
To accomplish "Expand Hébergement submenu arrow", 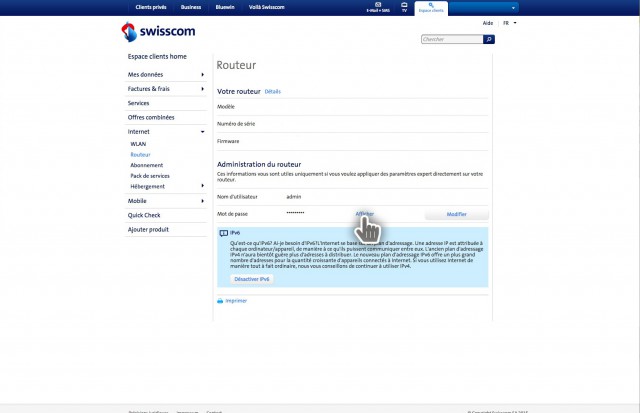I will point(202,186).
